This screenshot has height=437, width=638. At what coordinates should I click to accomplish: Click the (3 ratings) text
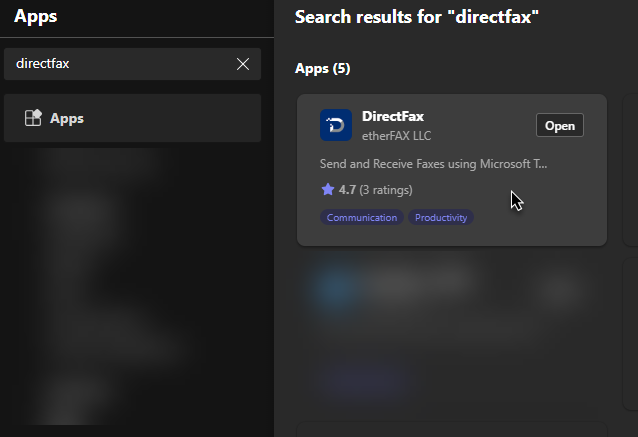[x=385, y=189]
